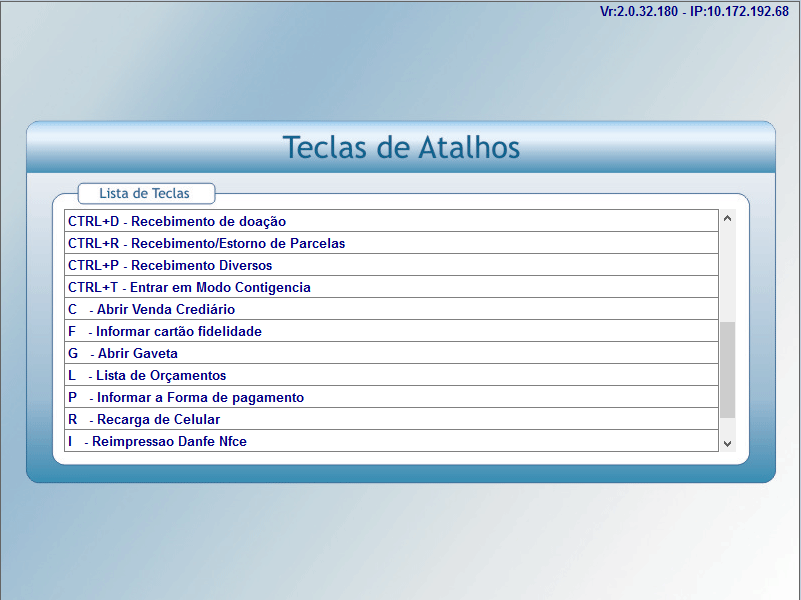Select the Abrir Venda Crediário row
This screenshot has height=600, width=801.
[391, 309]
